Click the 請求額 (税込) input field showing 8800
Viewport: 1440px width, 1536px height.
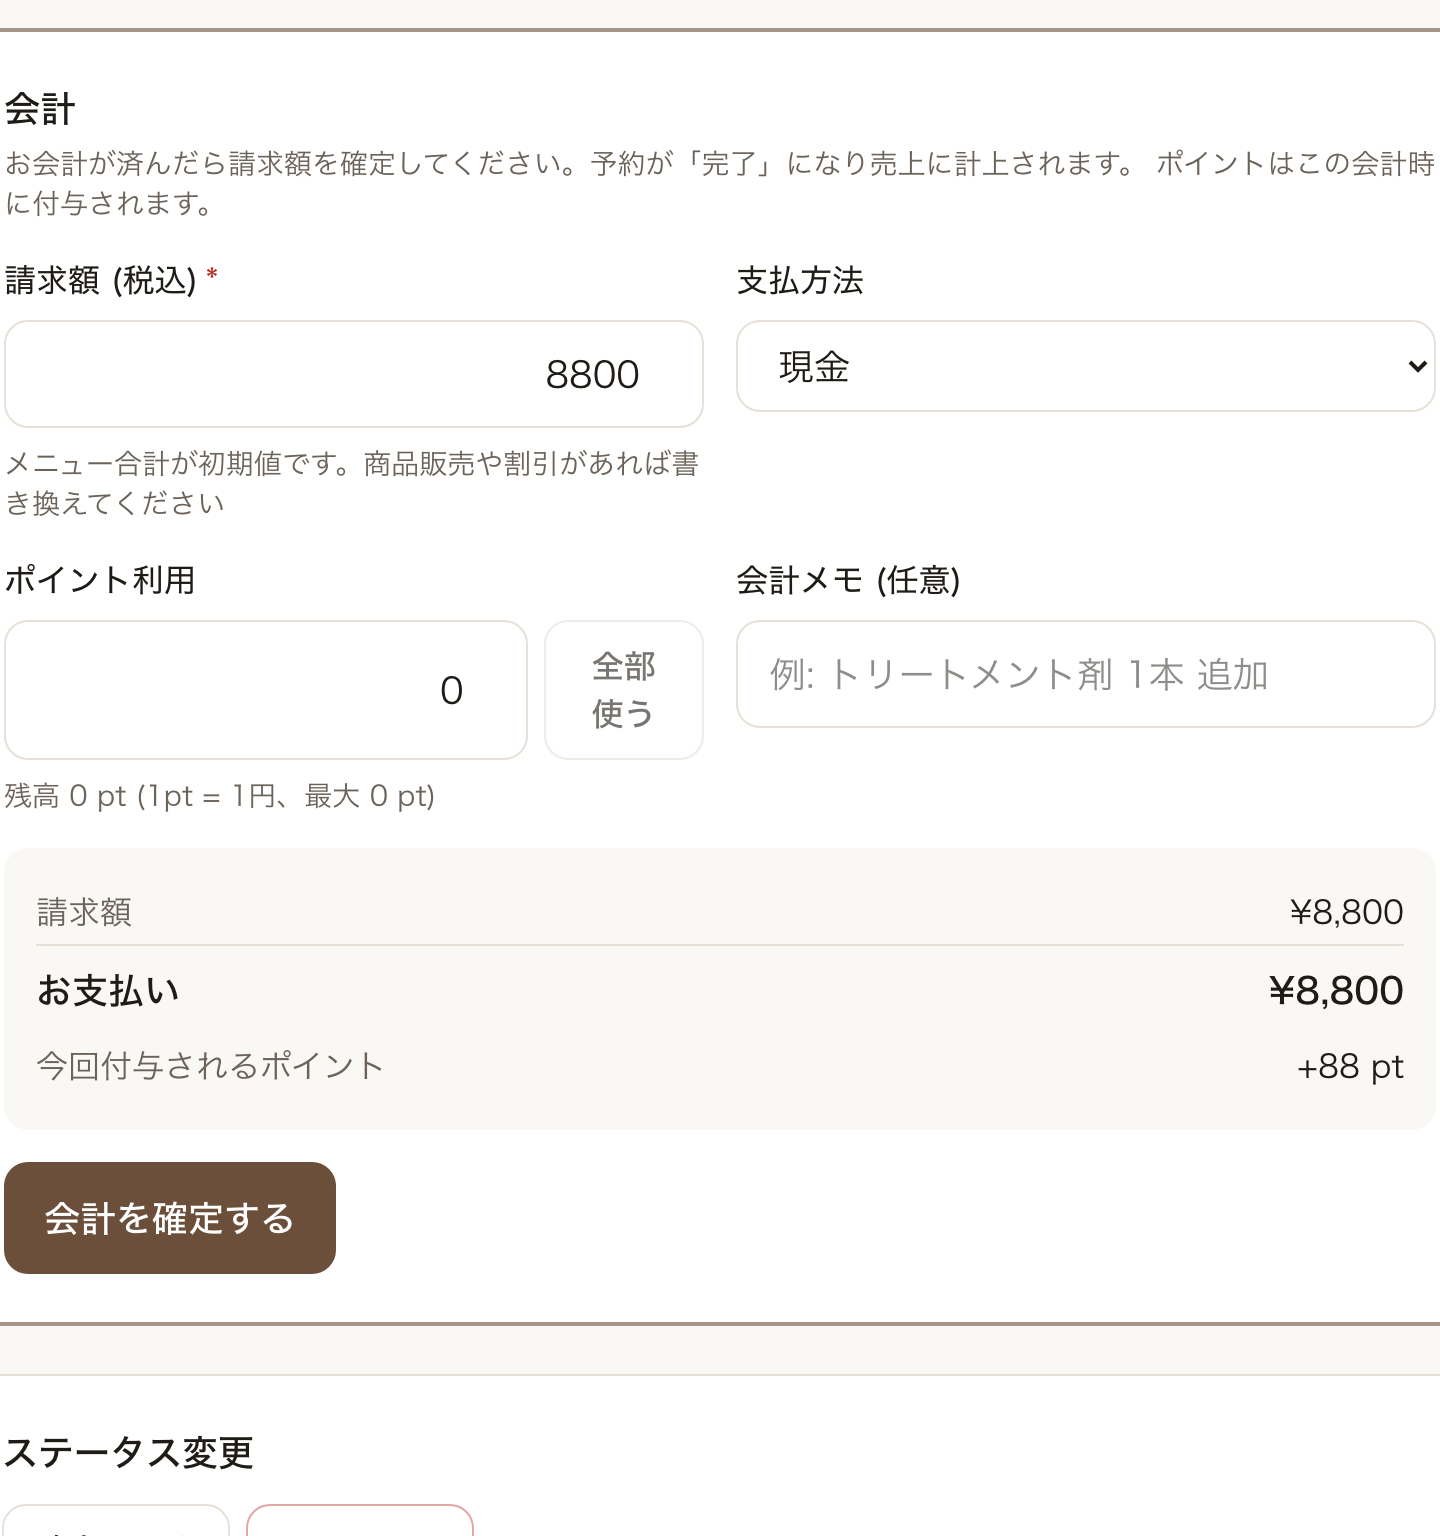pos(354,374)
